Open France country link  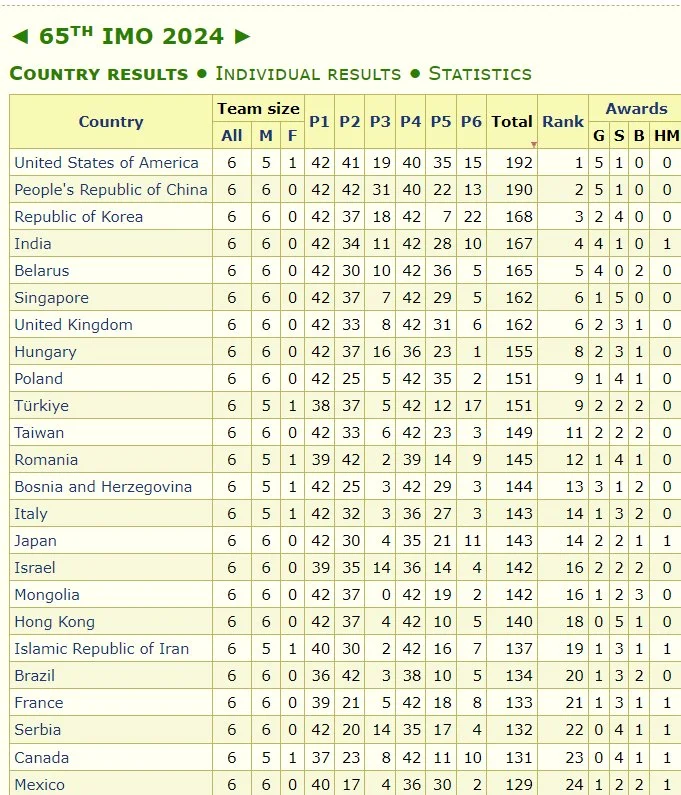pyautogui.click(x=39, y=702)
